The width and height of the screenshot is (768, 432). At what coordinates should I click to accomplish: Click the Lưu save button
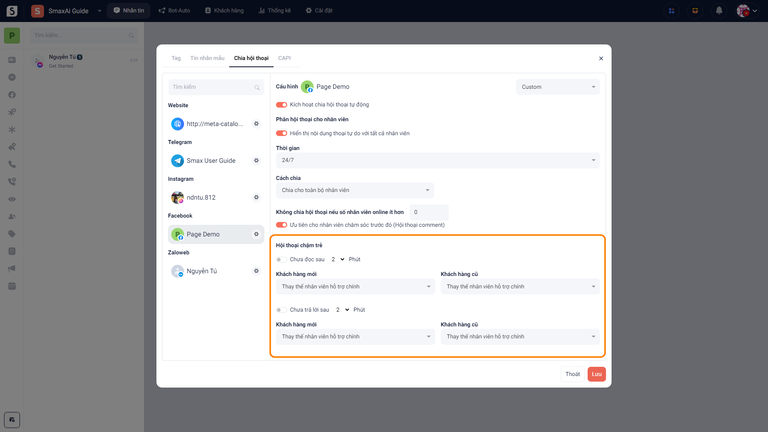coord(596,373)
